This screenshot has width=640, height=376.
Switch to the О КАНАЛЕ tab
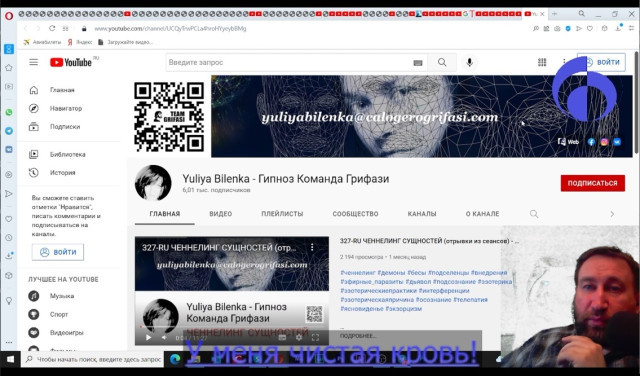[x=482, y=214]
